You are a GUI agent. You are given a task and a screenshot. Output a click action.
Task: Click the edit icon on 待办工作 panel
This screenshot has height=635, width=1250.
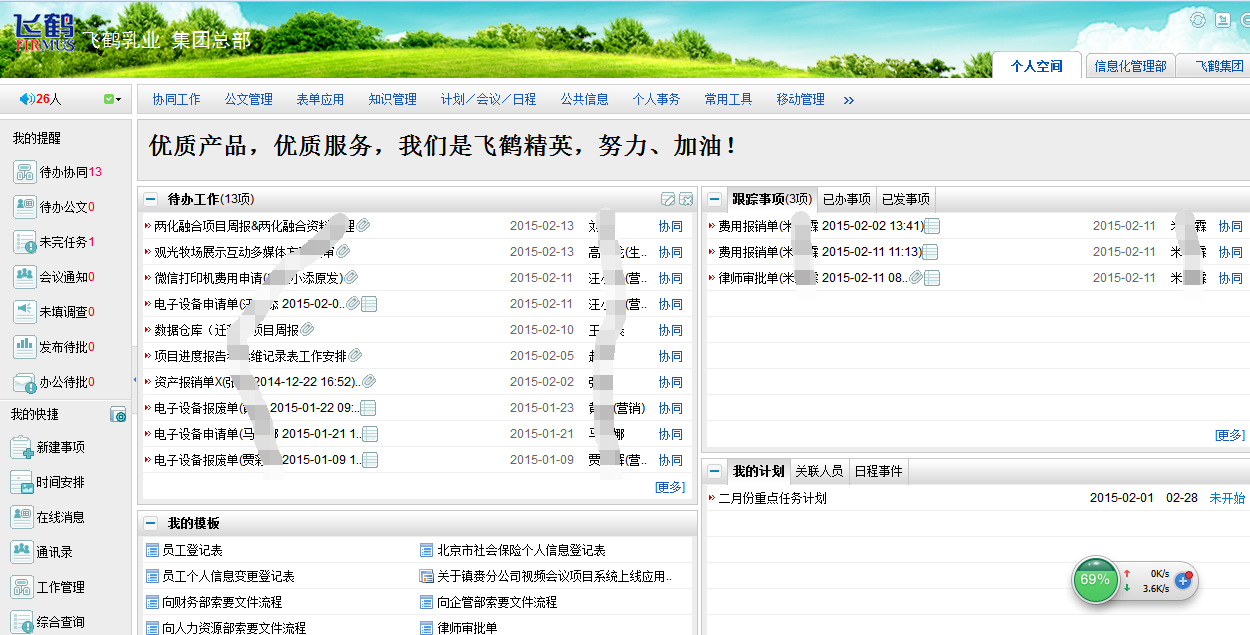[x=668, y=199]
